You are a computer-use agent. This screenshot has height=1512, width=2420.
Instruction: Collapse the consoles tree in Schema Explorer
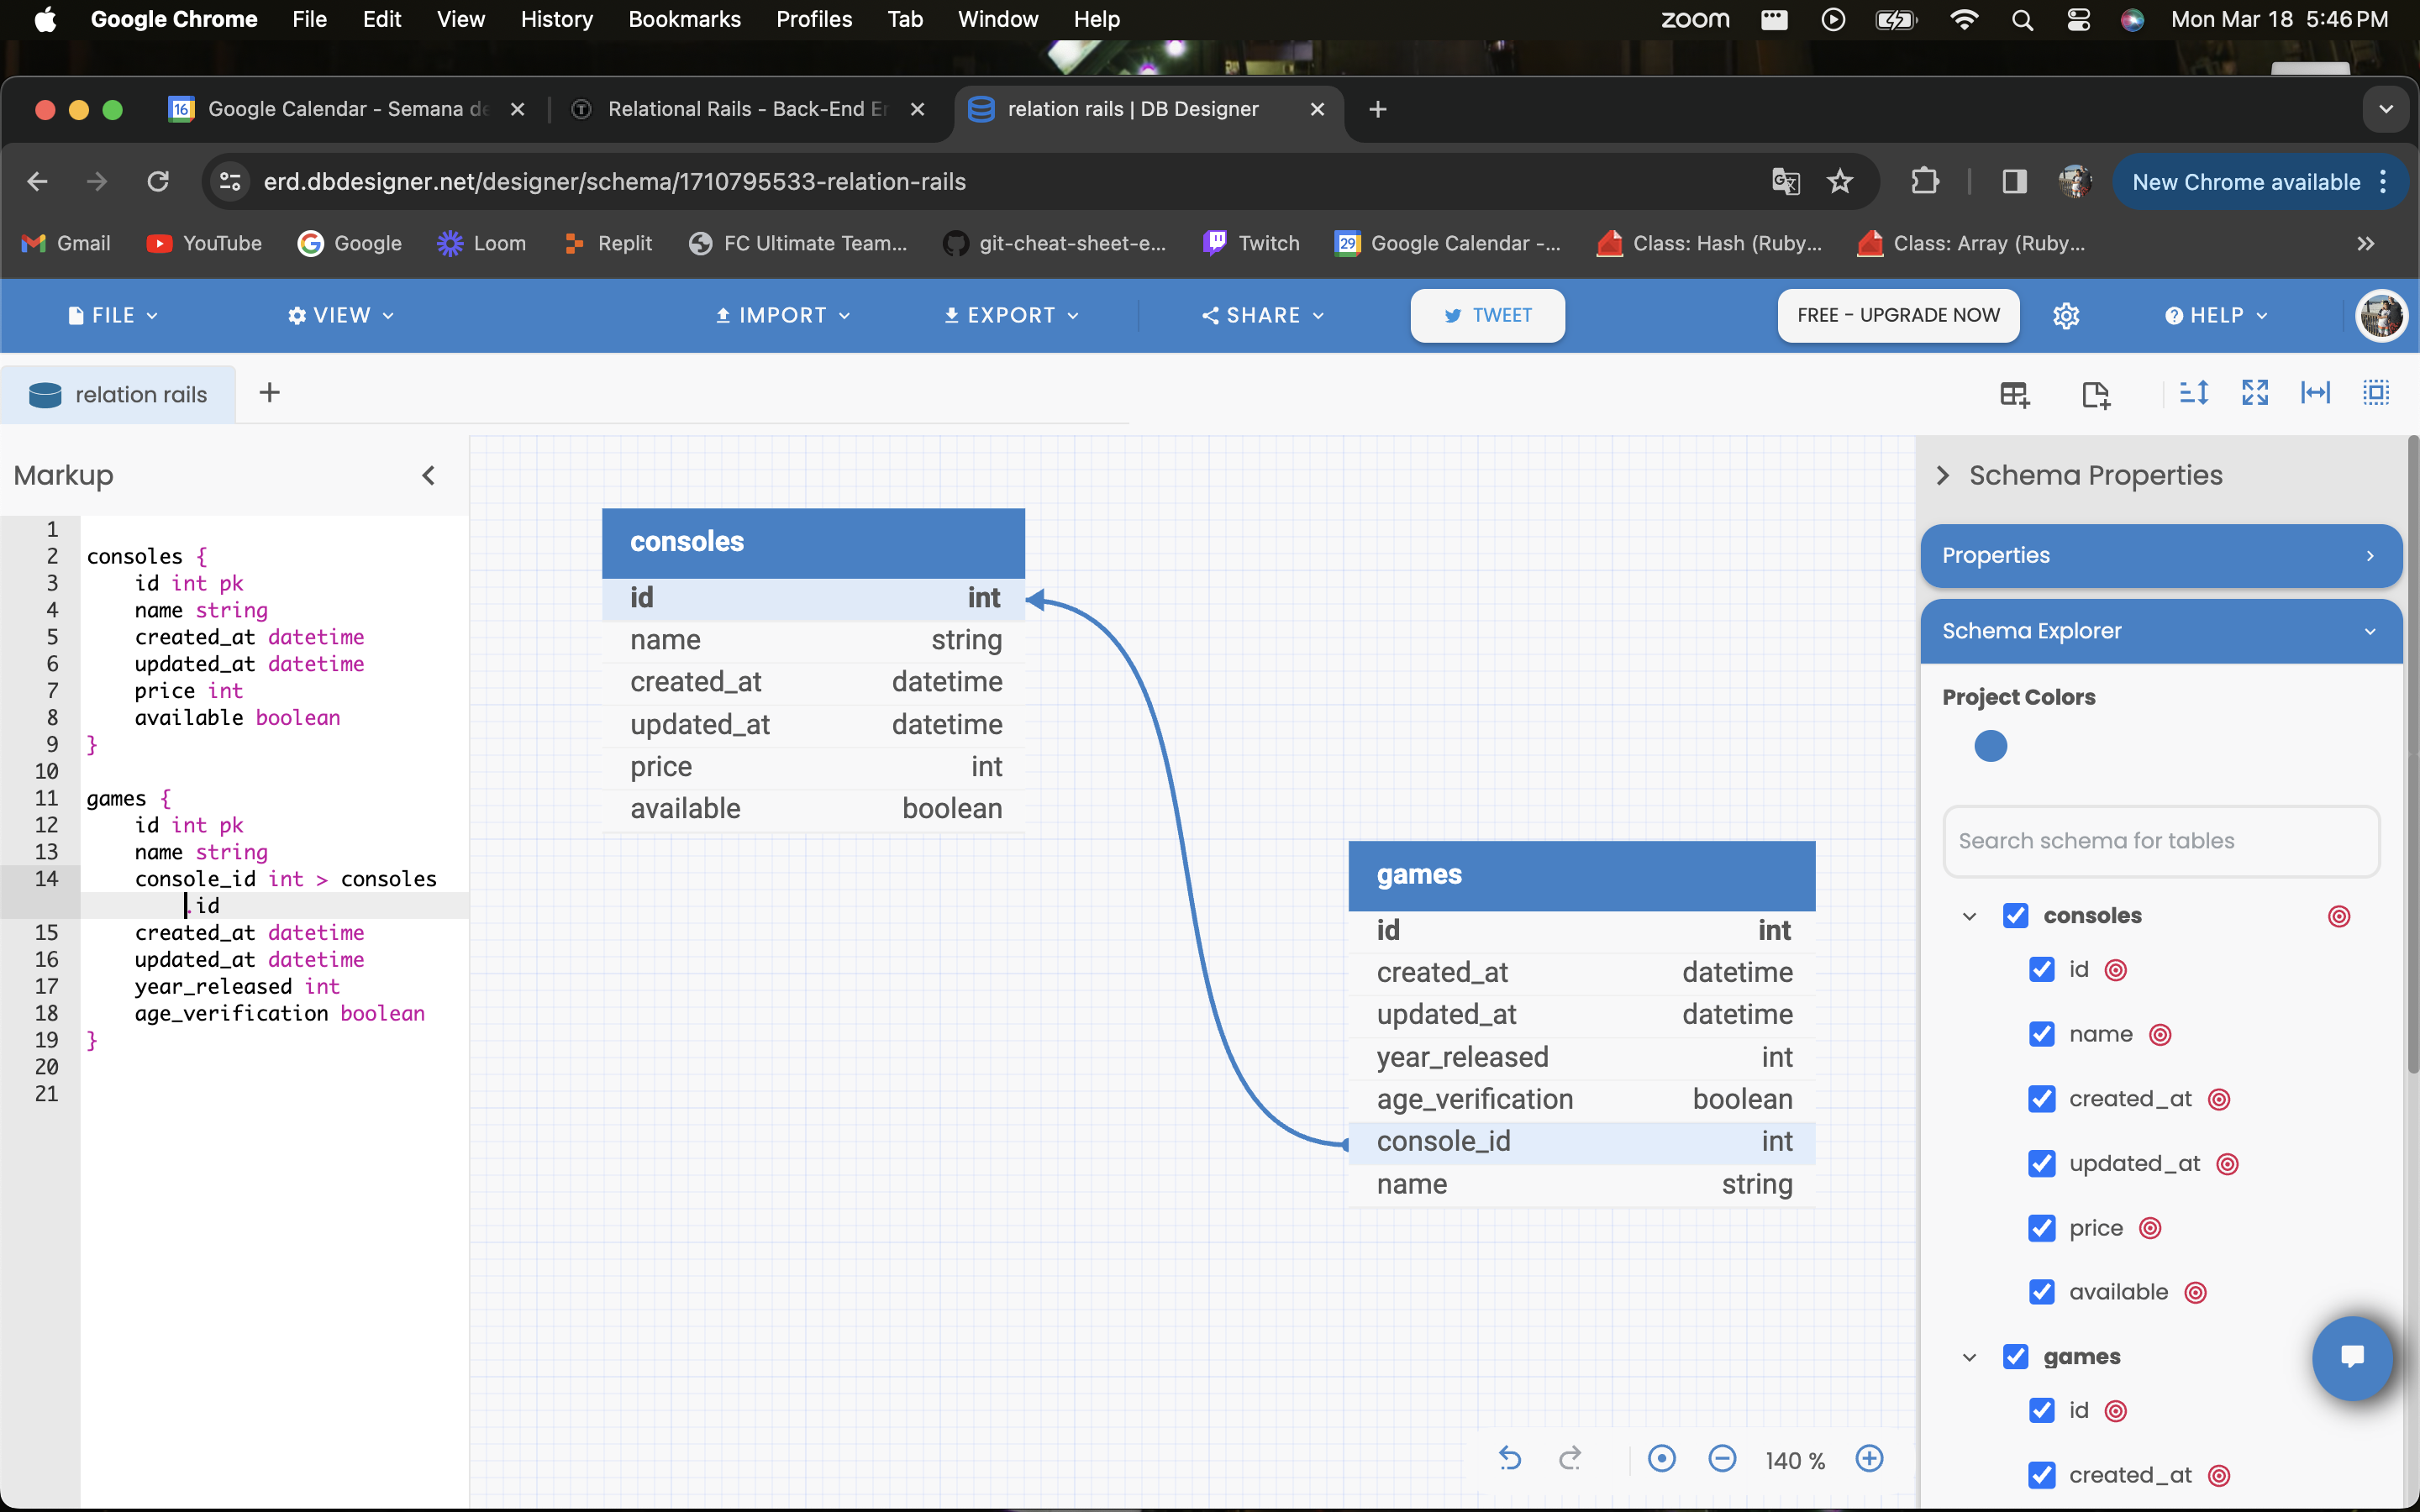1969,916
